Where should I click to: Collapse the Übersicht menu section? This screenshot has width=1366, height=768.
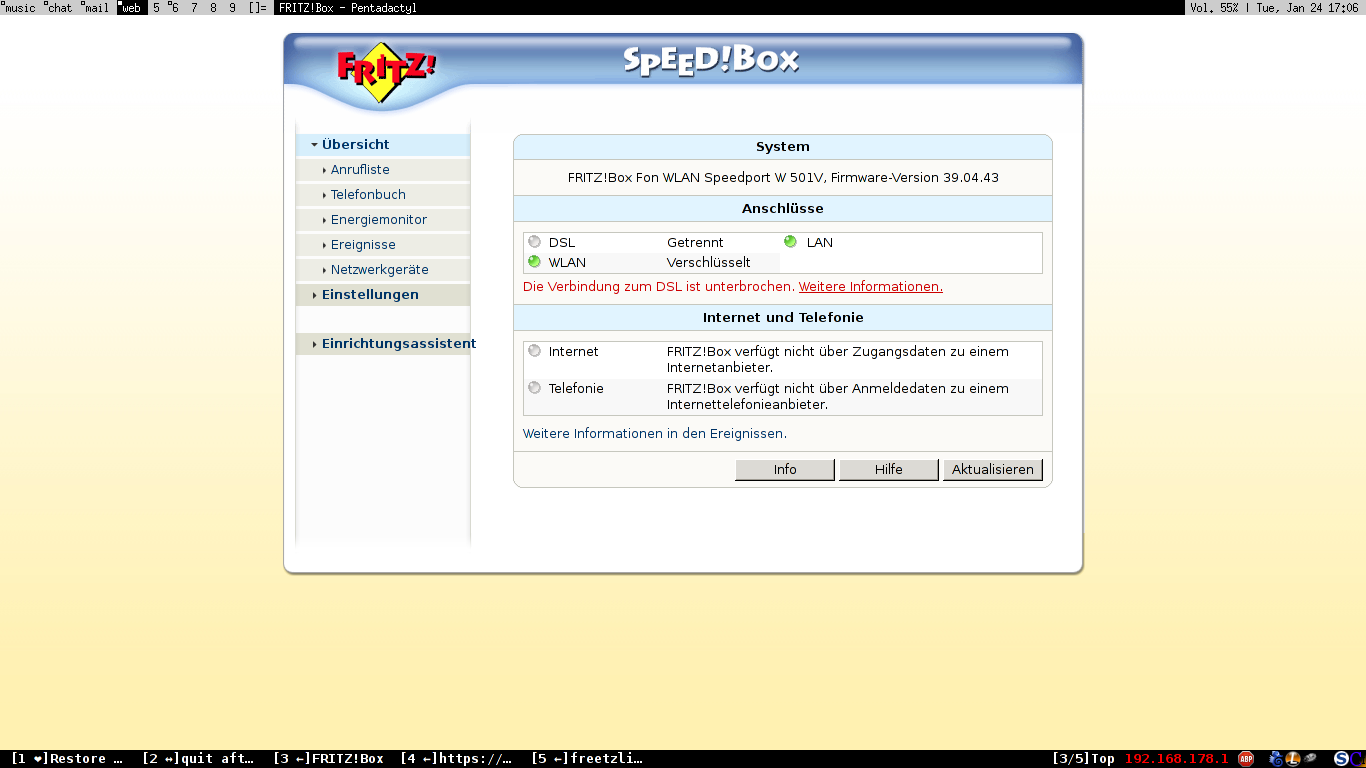click(383, 145)
